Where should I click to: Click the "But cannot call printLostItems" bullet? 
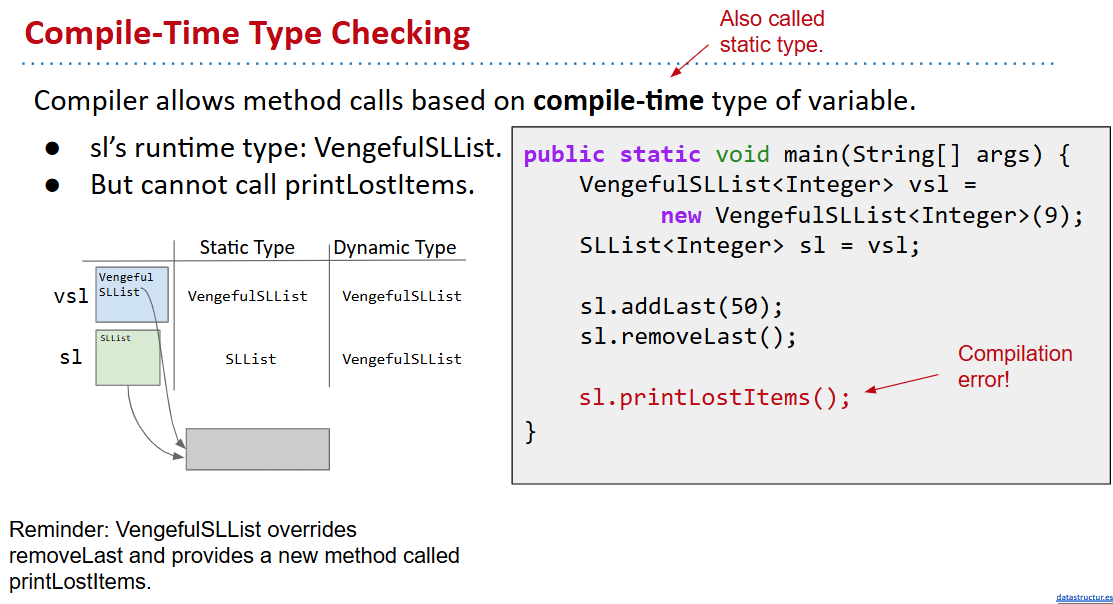click(x=282, y=185)
